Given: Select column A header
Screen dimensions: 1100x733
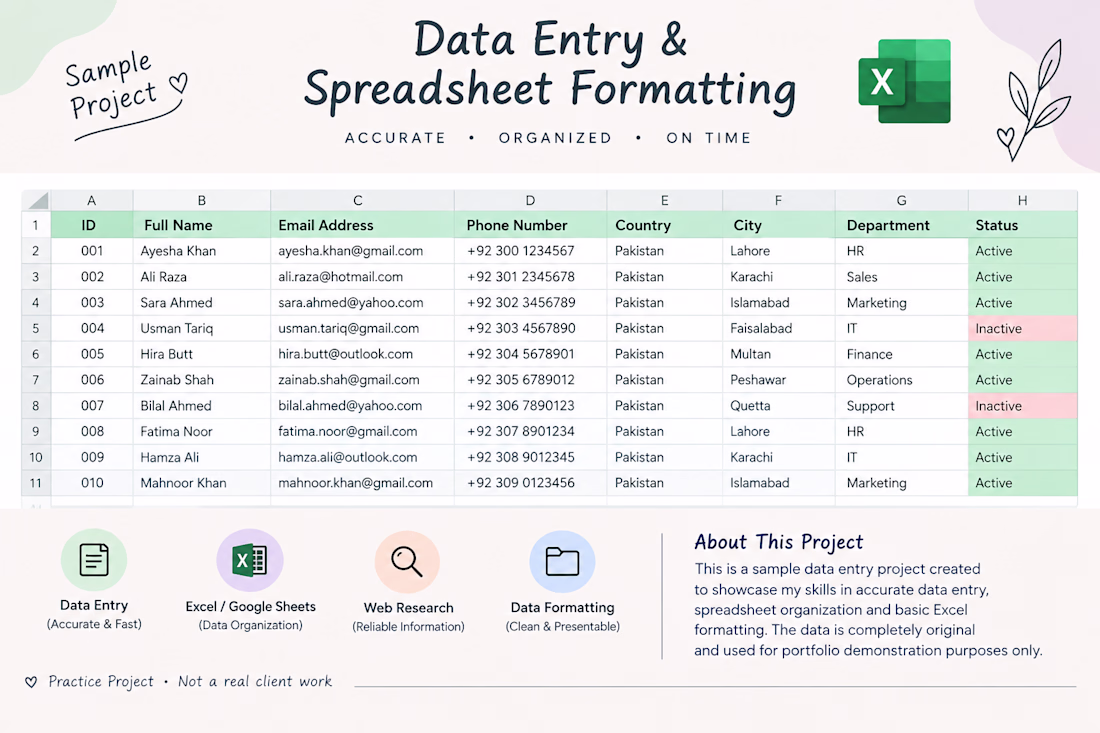Looking at the screenshot, I should (91, 201).
